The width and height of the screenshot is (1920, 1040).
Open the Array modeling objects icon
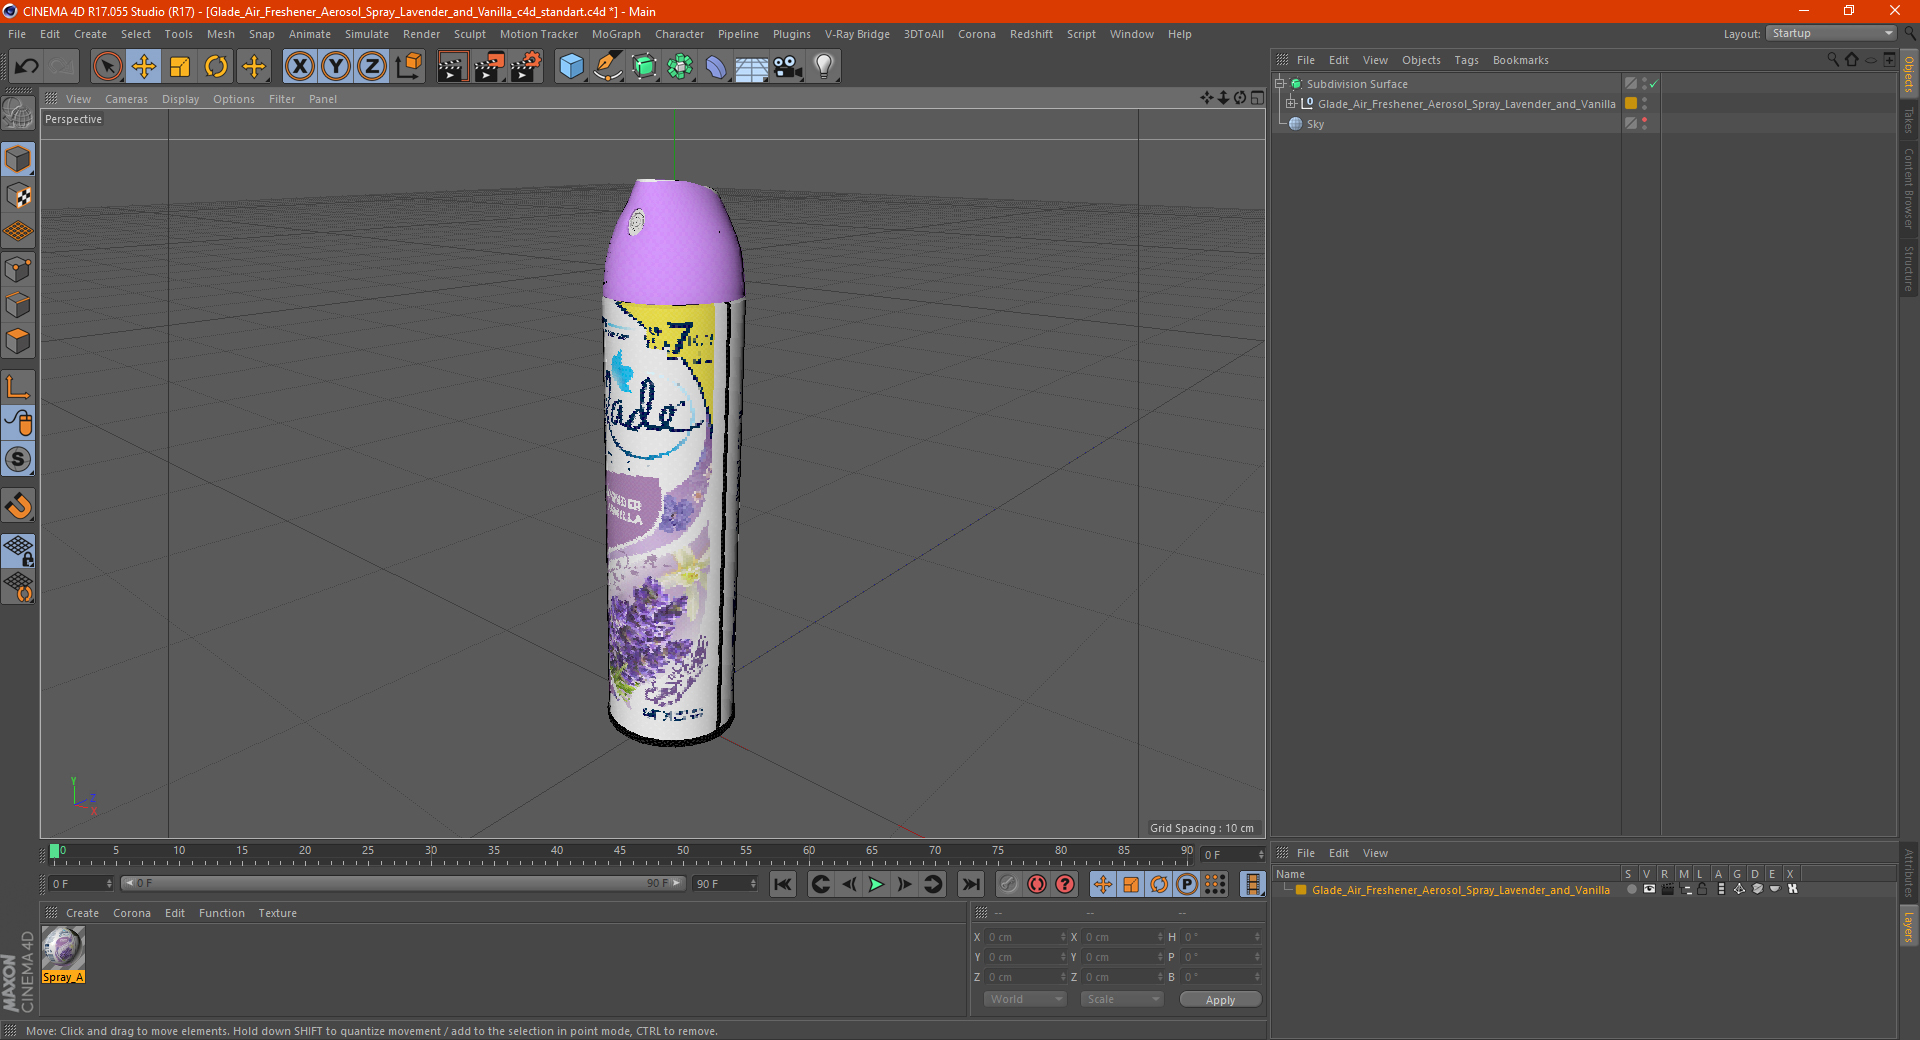680,67
